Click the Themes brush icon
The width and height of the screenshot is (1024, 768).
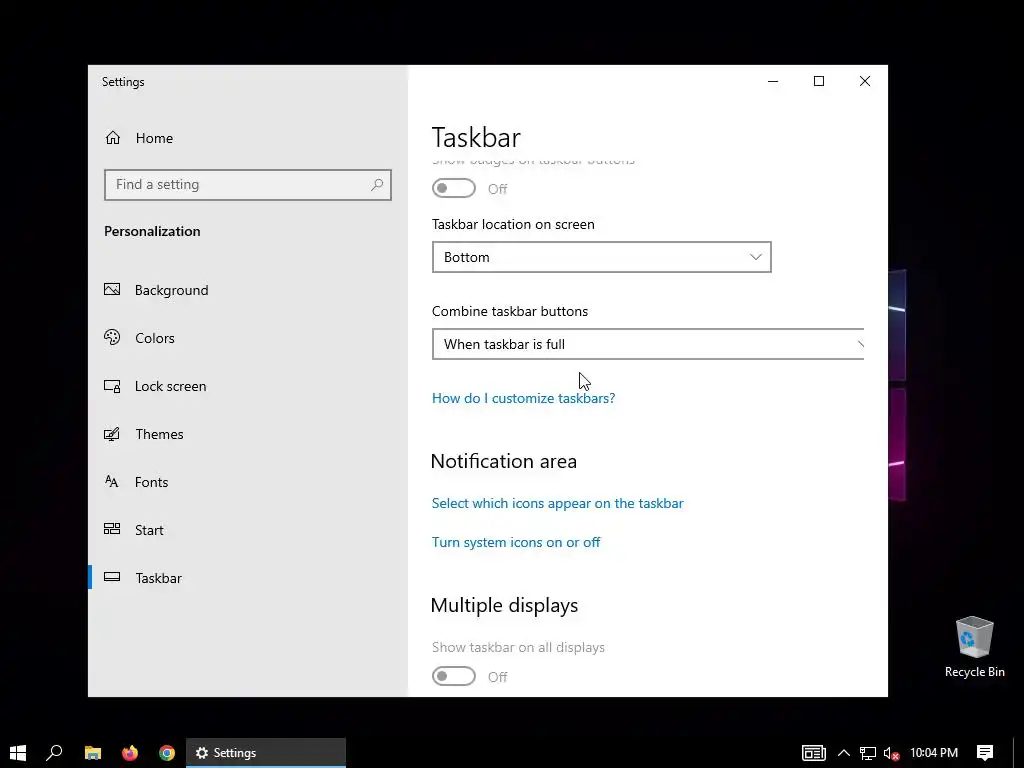click(112, 434)
